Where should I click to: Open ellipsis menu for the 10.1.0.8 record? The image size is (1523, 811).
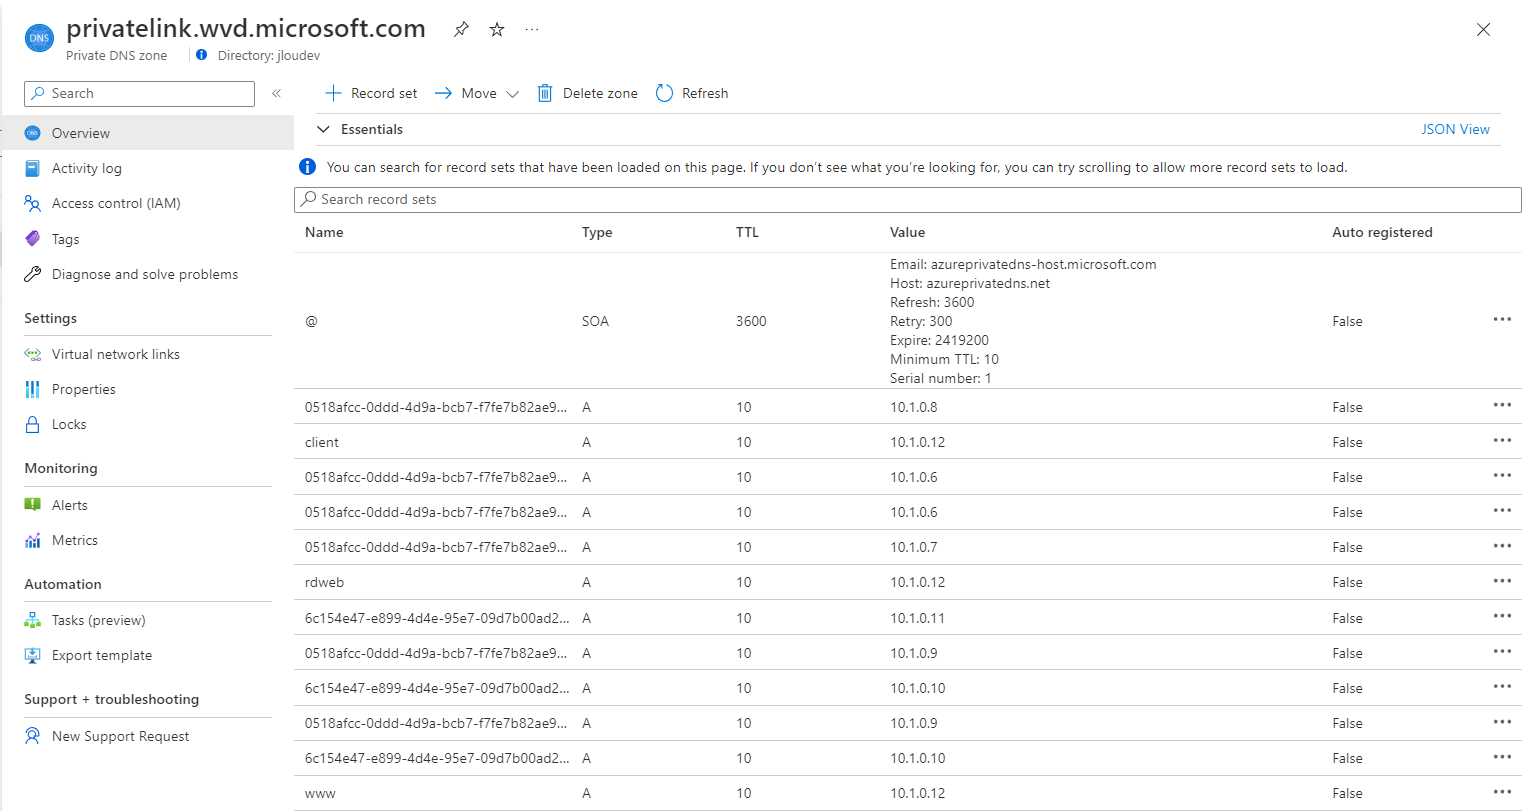coord(1502,406)
